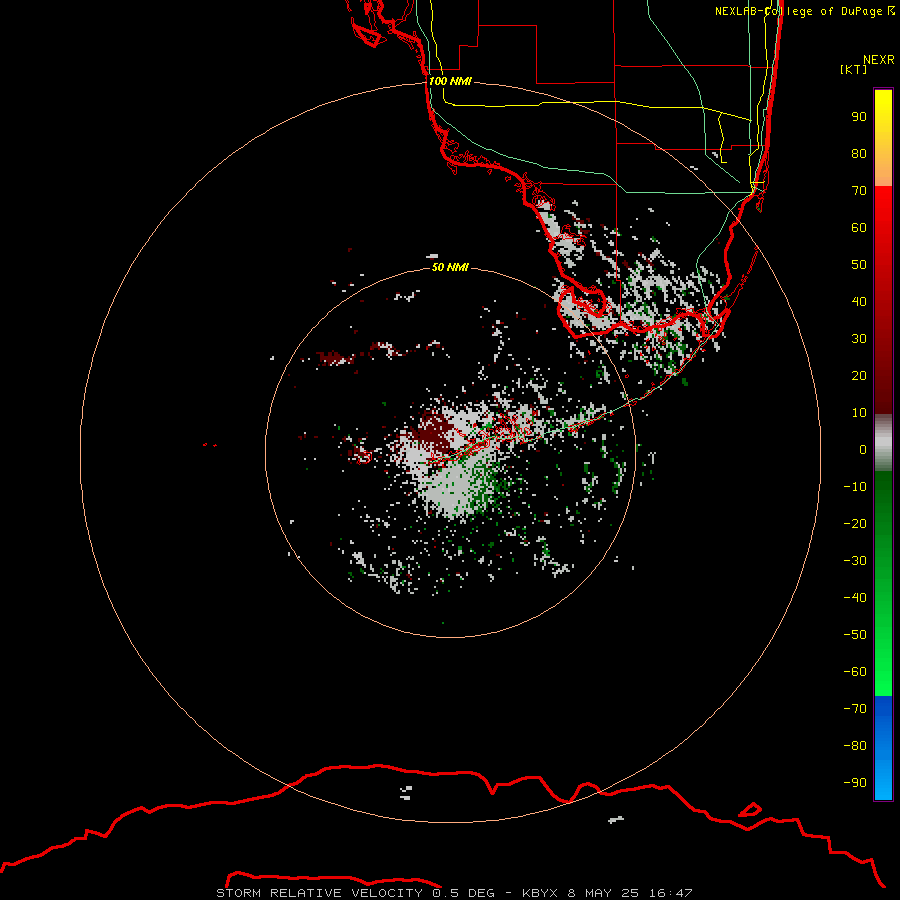The image size is (900, 900).
Task: Click the bright green segment of color scale
Action: [883, 583]
